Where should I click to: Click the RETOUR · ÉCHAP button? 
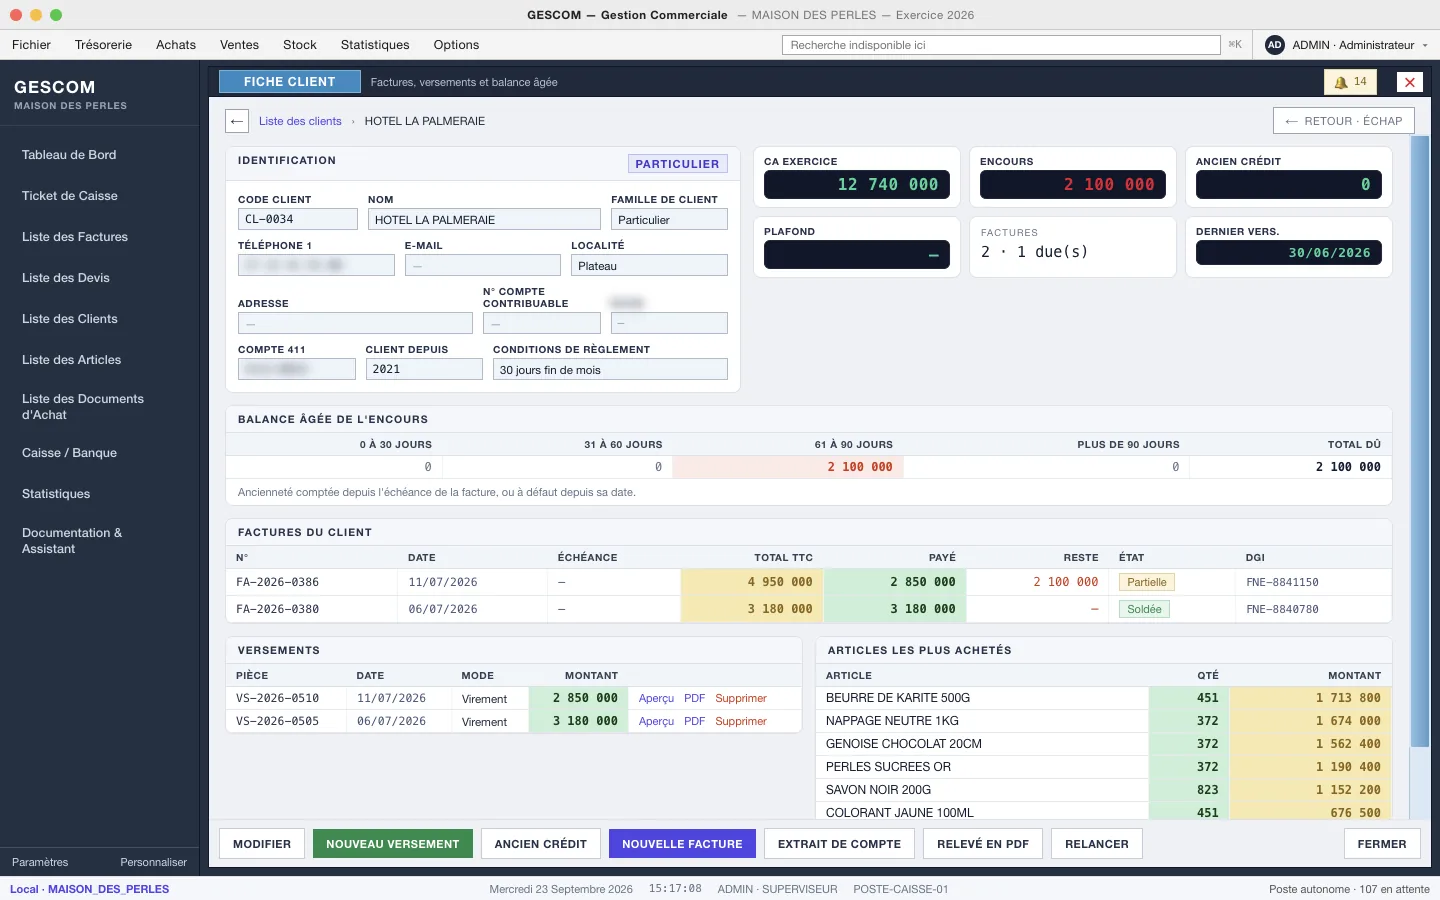(x=1343, y=121)
